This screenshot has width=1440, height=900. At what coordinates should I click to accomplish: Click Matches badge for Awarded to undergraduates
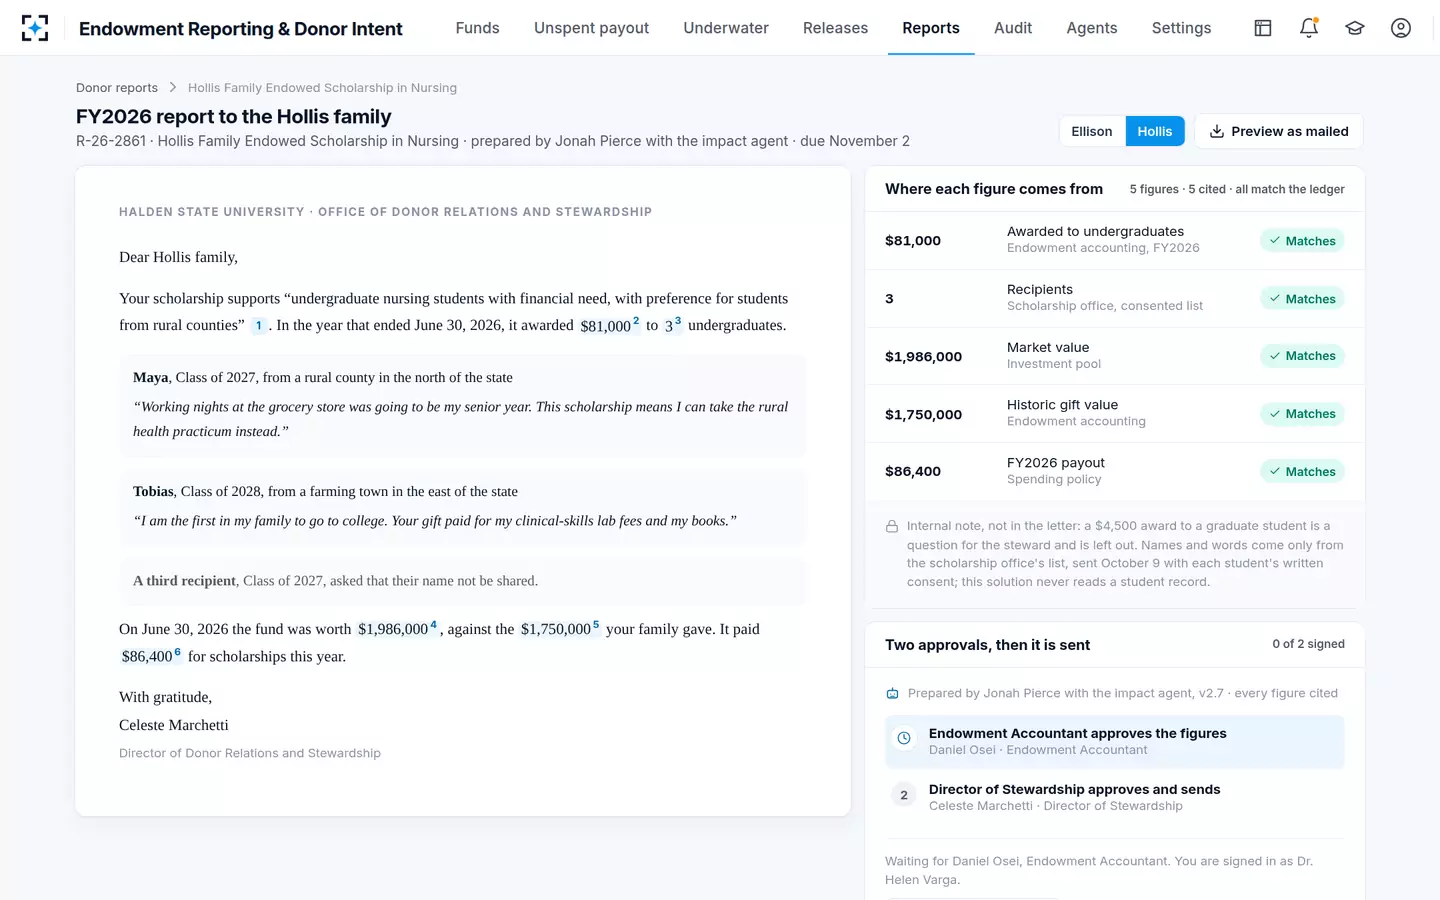pyautogui.click(x=1302, y=241)
